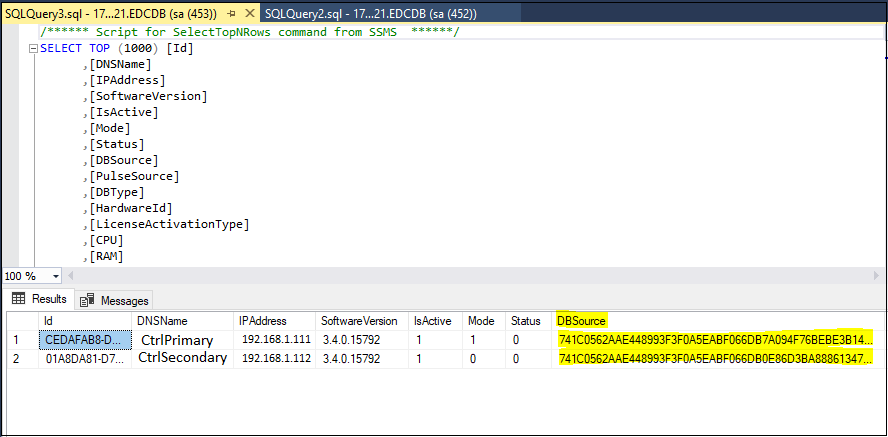This screenshot has width=888, height=437.
Task: Open the 100 % zoom dropdown
Action: 54,276
